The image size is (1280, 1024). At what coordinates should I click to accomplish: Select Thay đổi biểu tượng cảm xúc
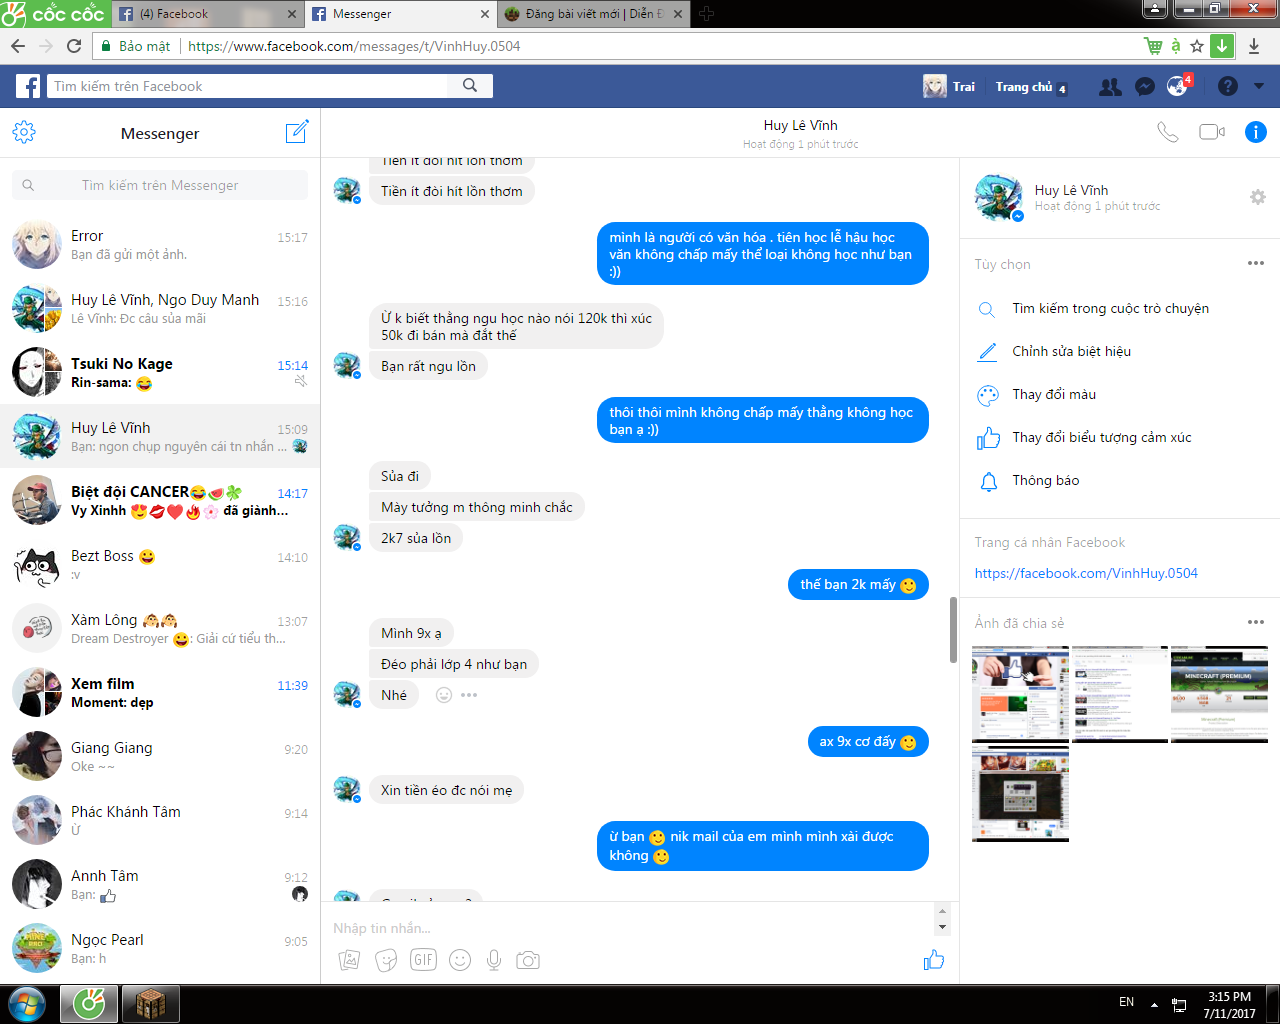(1102, 437)
